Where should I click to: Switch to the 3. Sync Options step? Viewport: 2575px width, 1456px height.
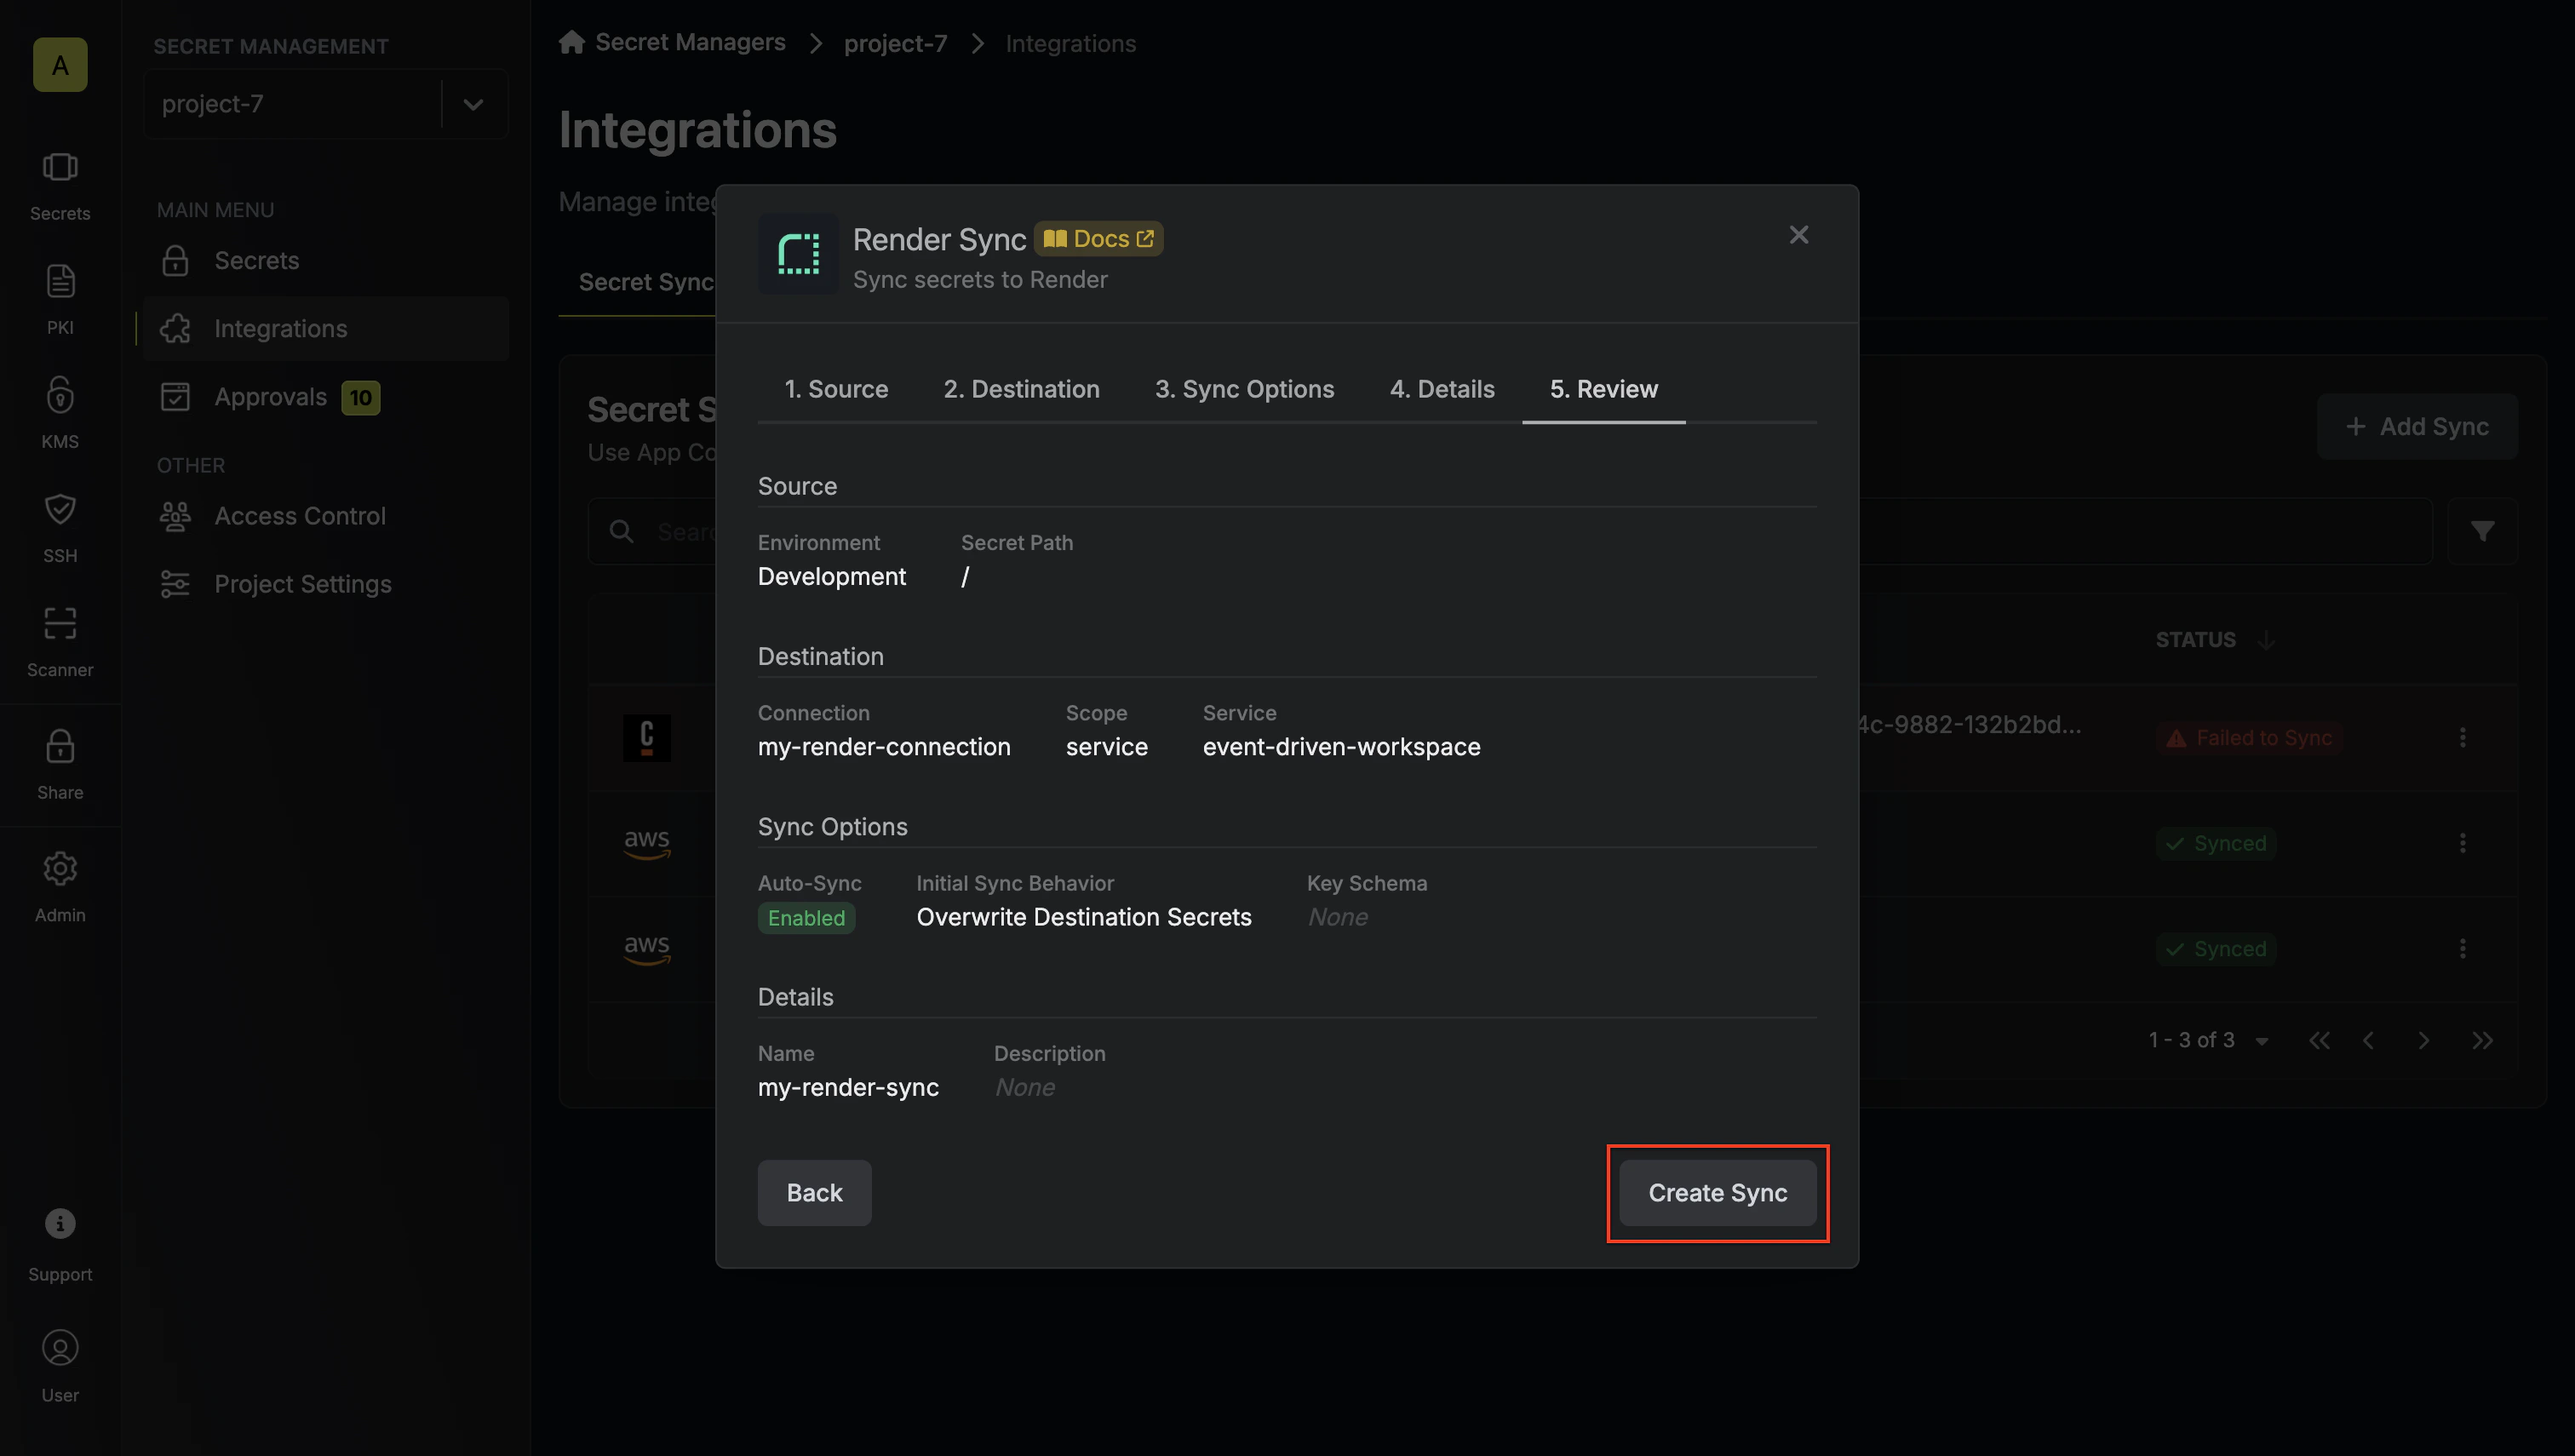(x=1244, y=389)
